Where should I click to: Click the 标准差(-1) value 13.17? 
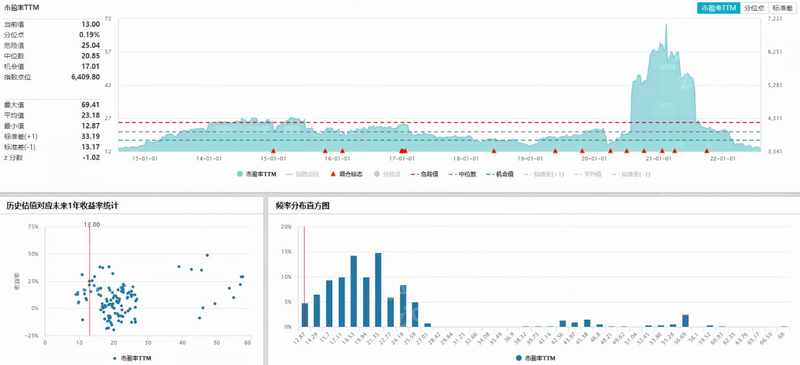pos(90,147)
